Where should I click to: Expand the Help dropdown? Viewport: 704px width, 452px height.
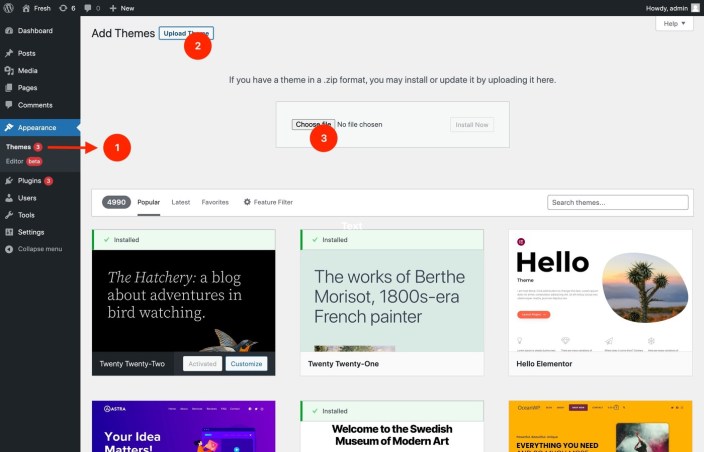point(676,23)
